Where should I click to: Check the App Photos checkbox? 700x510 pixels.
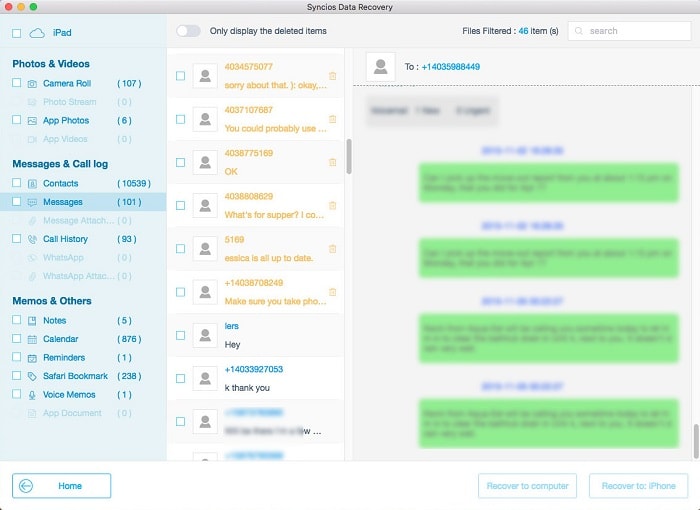click(x=17, y=120)
